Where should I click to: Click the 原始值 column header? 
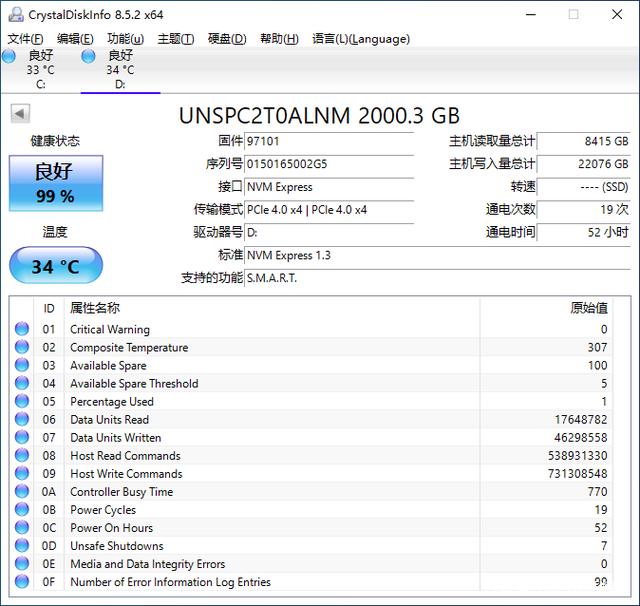pos(546,308)
